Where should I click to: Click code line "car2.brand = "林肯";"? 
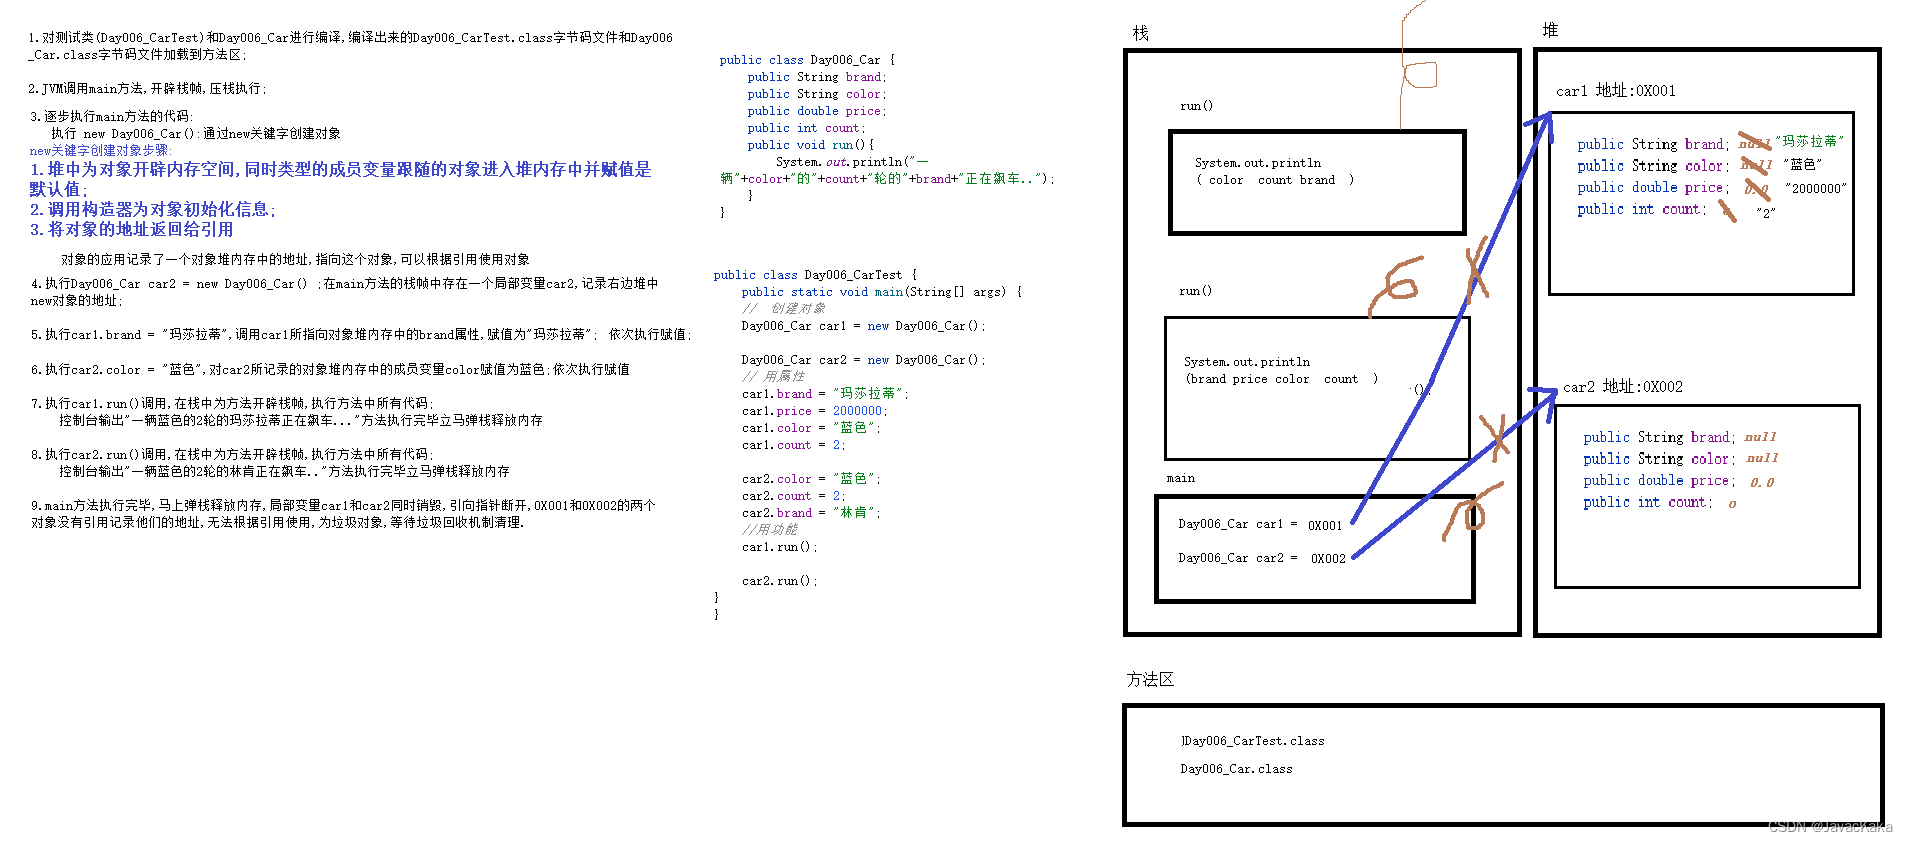coord(812,513)
